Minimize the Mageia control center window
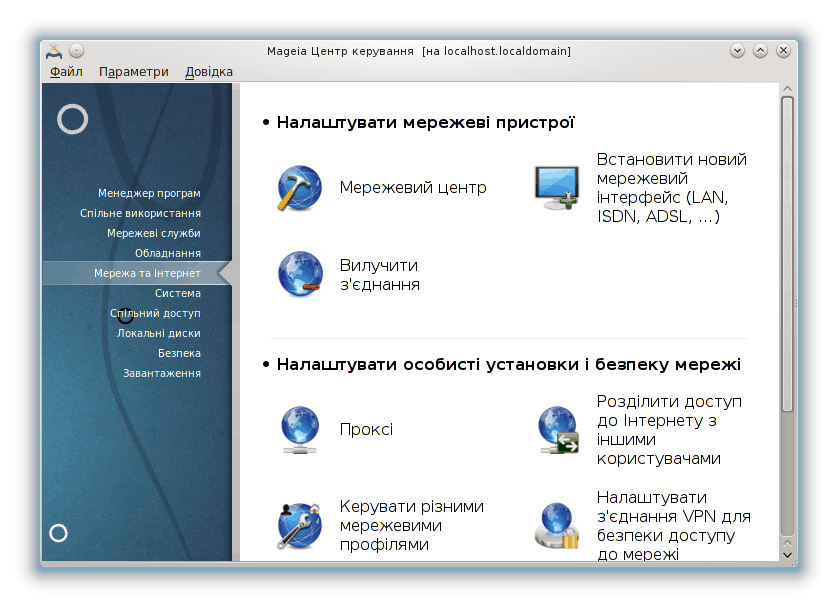 point(738,51)
